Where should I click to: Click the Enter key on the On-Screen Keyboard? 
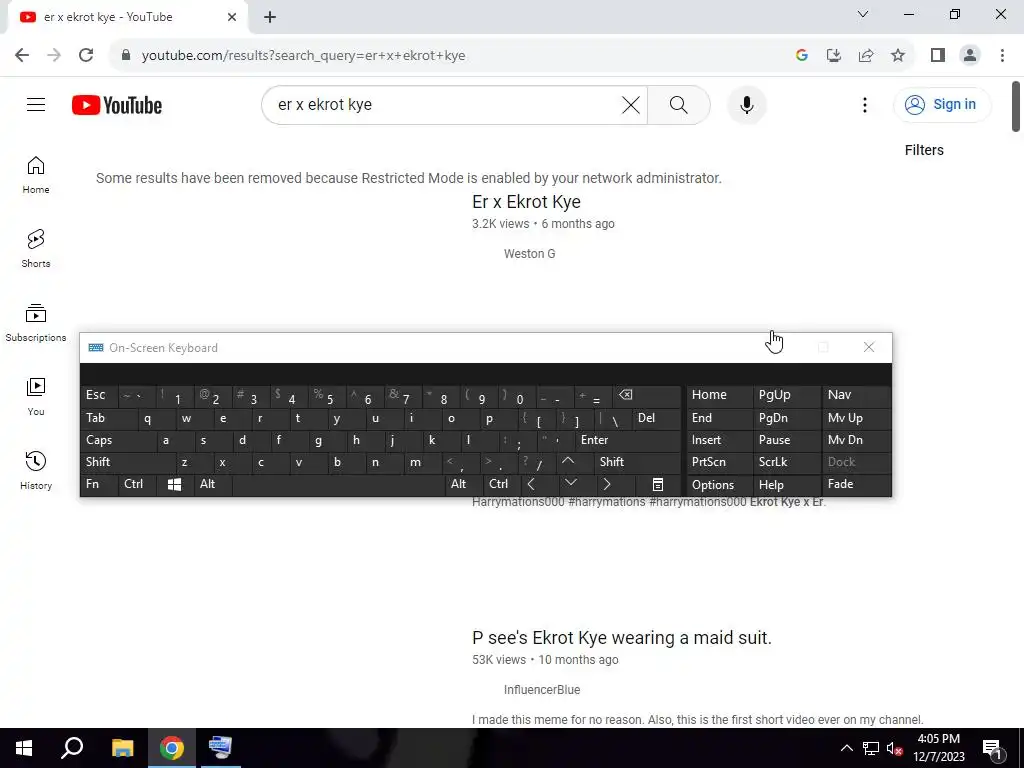pos(628,440)
